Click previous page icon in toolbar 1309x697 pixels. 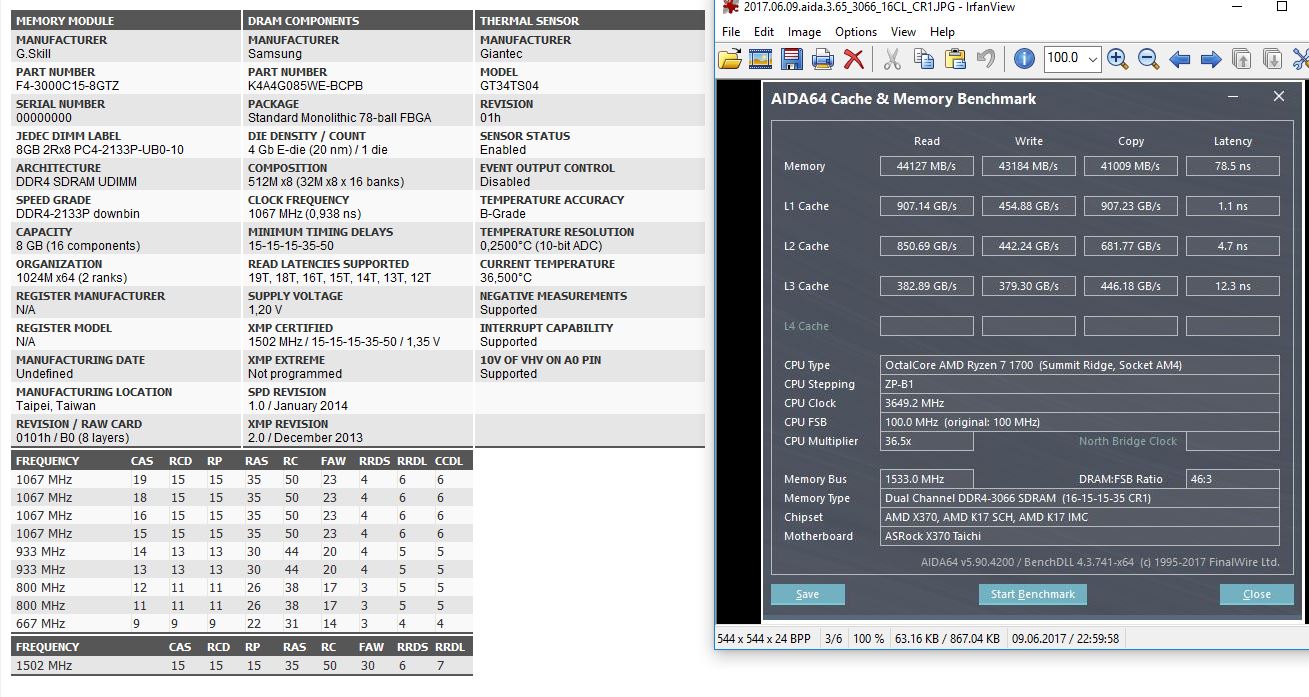click(1242, 59)
